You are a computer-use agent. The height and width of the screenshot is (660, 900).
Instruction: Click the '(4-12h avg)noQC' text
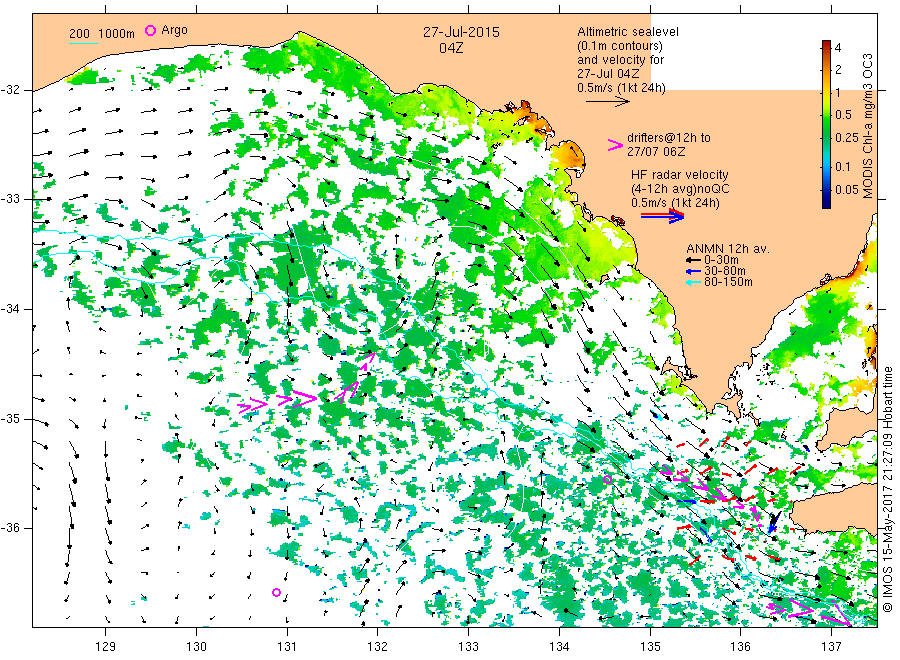pyautogui.click(x=681, y=189)
